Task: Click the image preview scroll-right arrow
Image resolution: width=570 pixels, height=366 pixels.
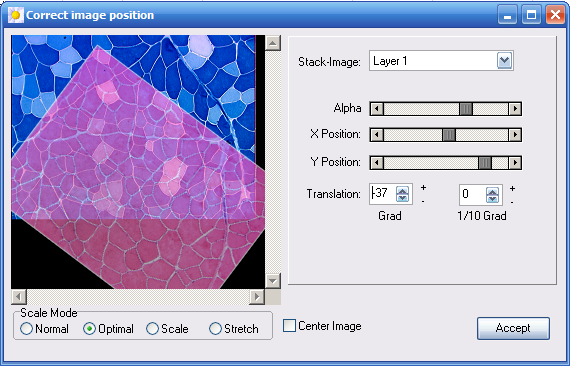Action: click(x=257, y=297)
